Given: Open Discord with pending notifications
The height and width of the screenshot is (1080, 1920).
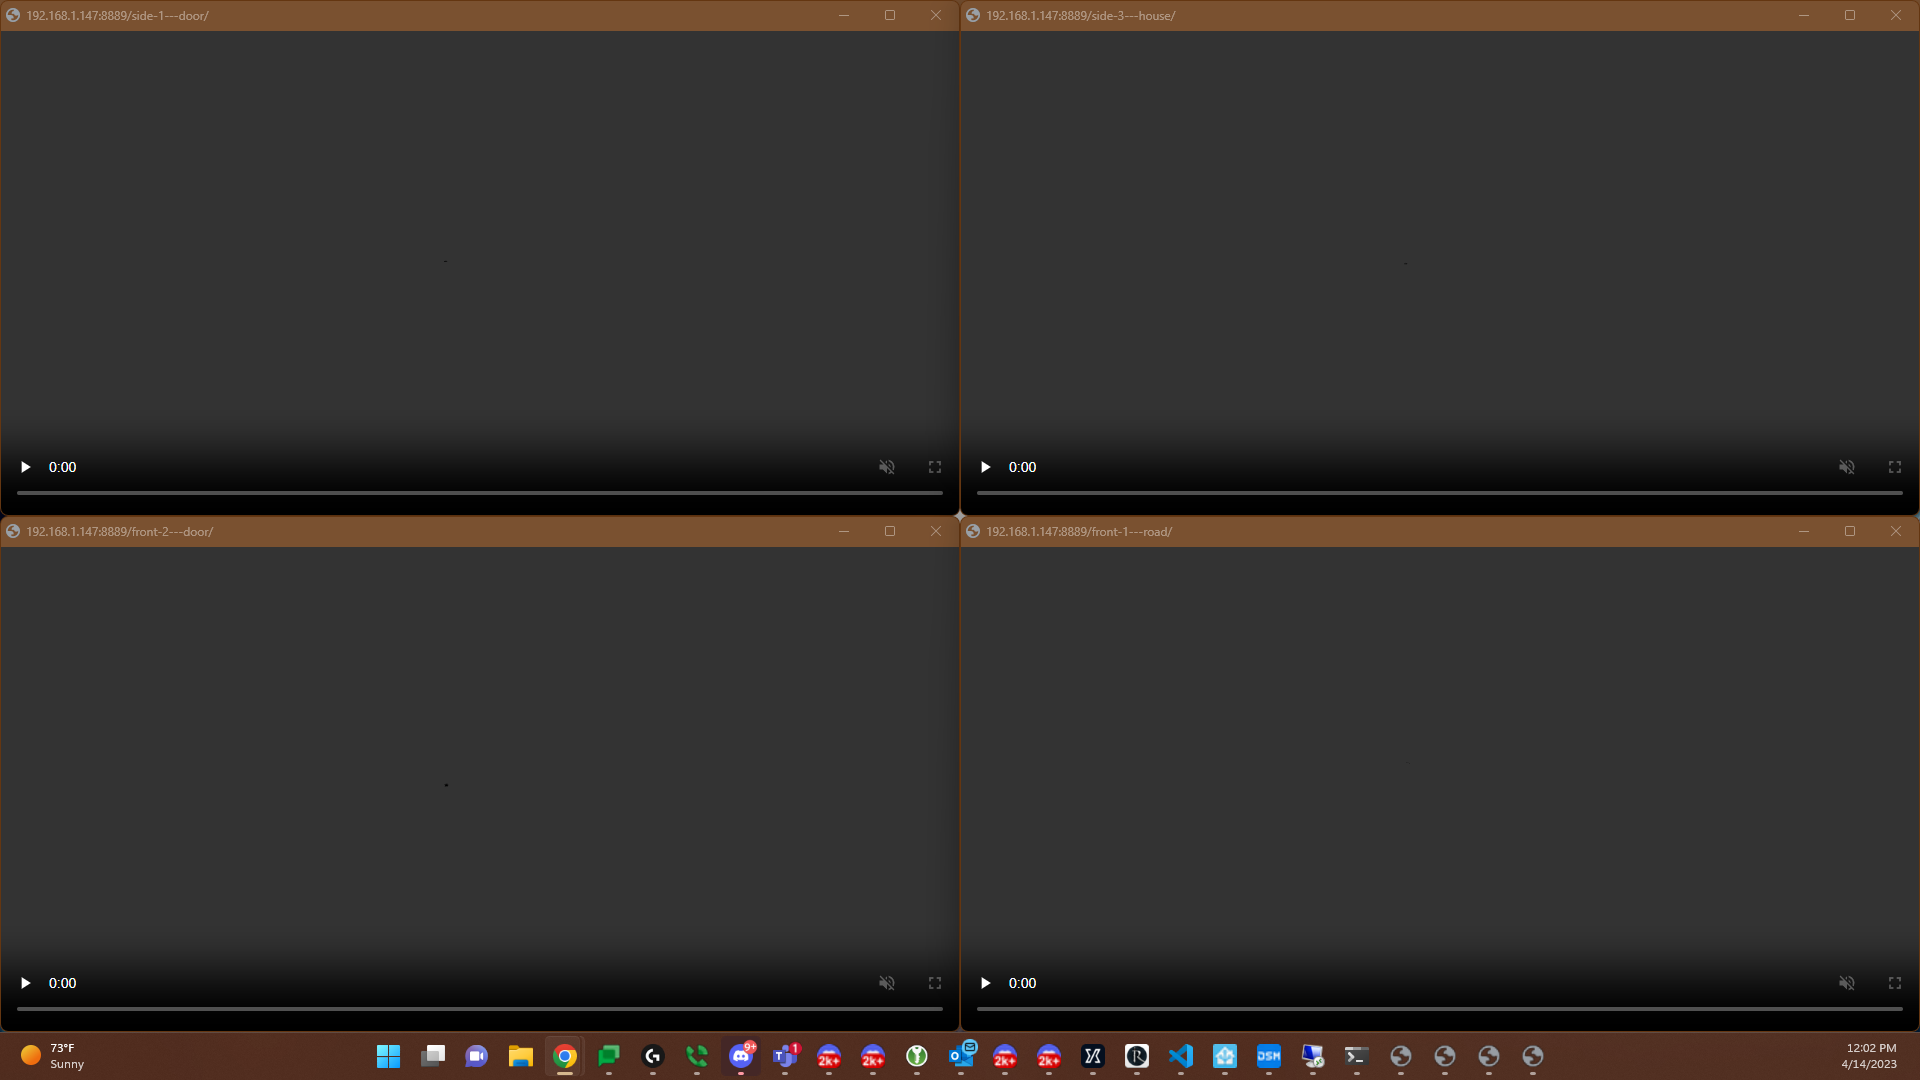Looking at the screenshot, I should [x=742, y=1057].
